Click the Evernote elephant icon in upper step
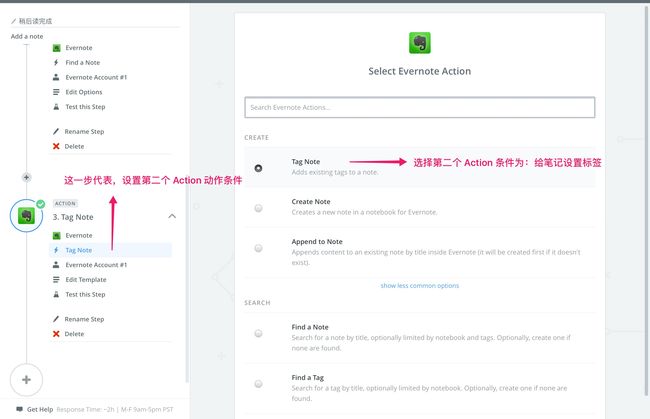Screen dimensions: 650x419 (x=56, y=48)
